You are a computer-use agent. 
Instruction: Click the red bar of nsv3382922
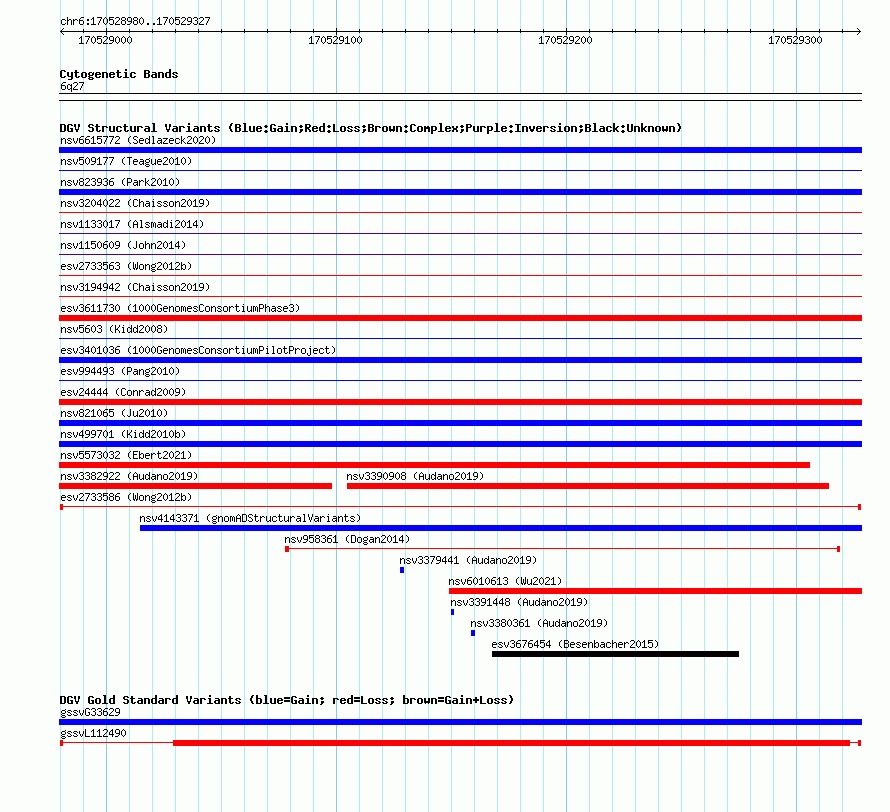[x=195, y=486]
